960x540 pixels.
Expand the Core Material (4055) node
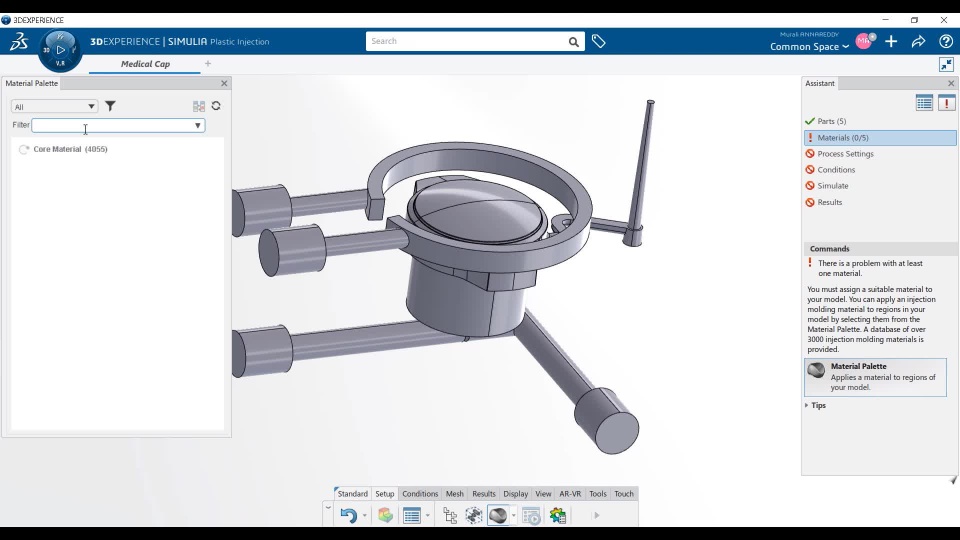[x=24, y=149]
